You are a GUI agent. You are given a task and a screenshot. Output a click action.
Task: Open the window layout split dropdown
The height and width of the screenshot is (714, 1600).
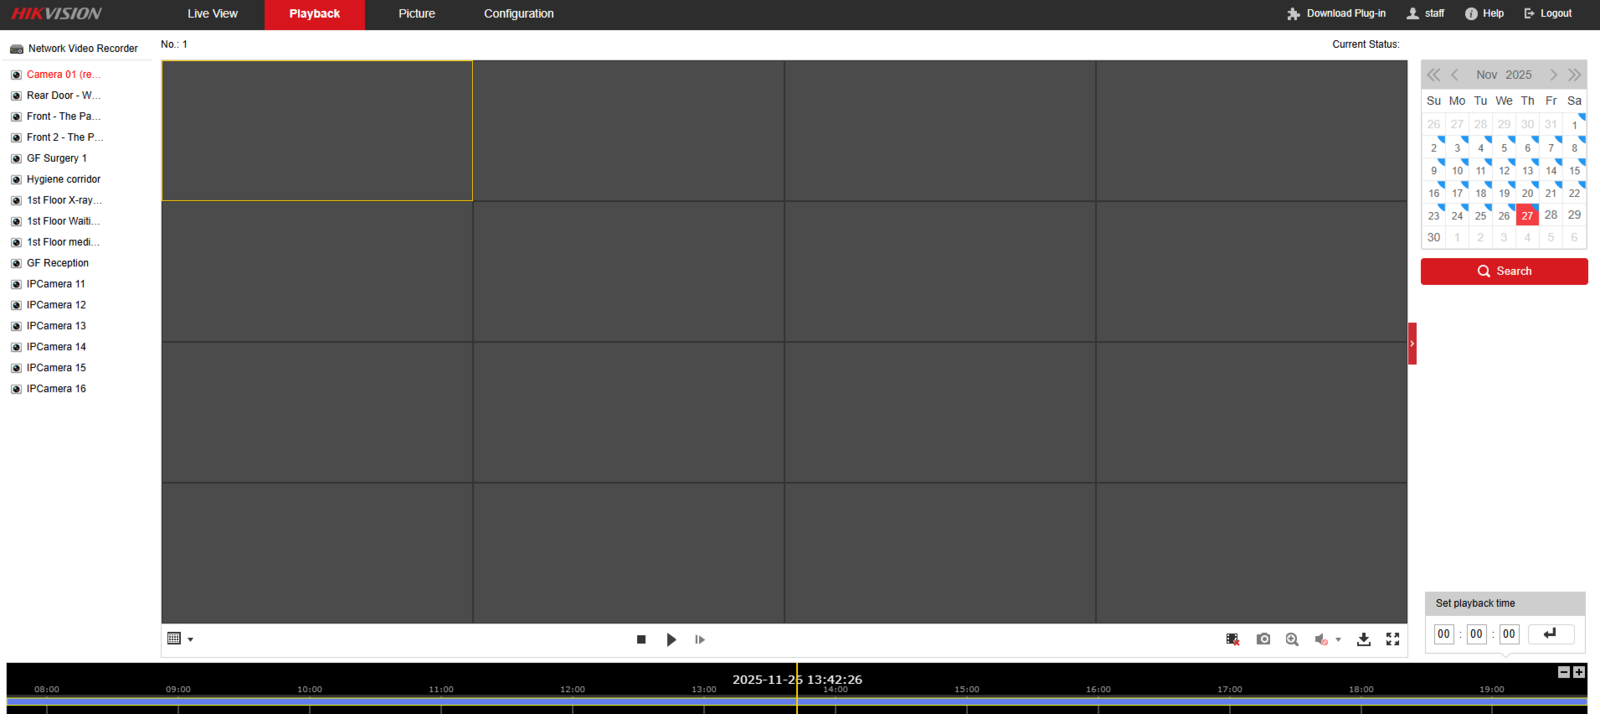[x=180, y=639]
